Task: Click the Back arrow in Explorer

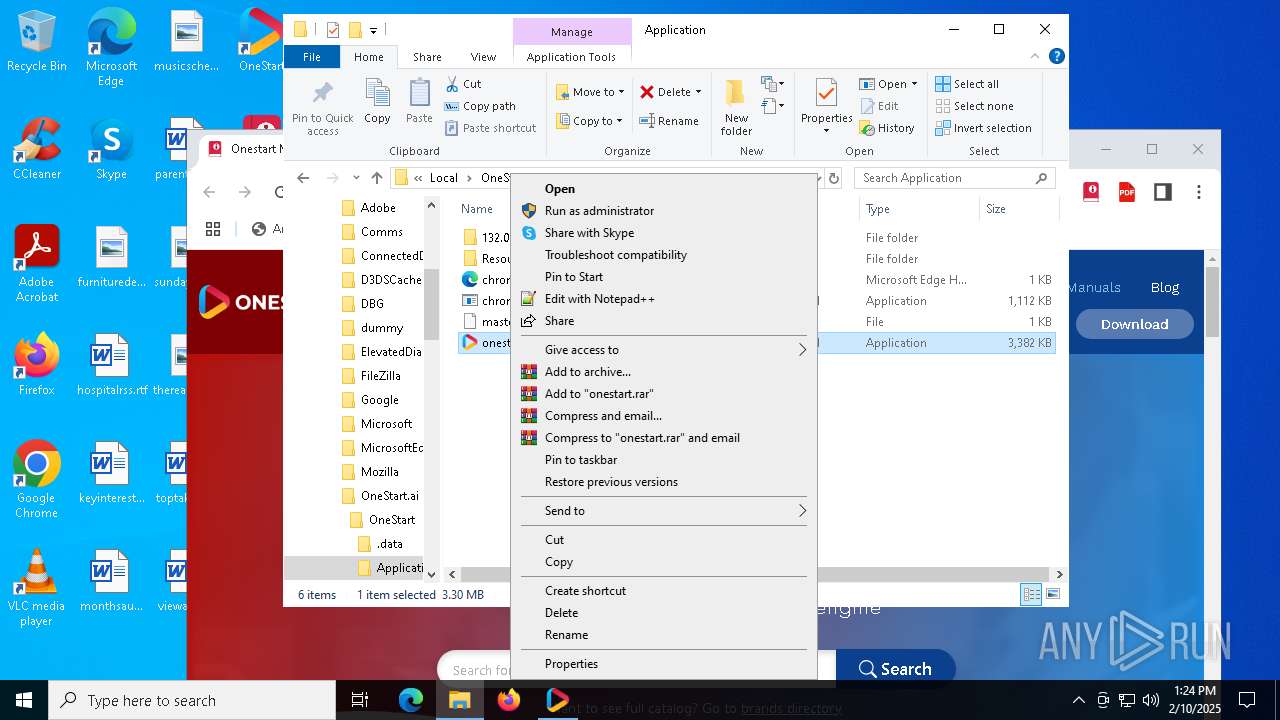Action: [x=303, y=178]
